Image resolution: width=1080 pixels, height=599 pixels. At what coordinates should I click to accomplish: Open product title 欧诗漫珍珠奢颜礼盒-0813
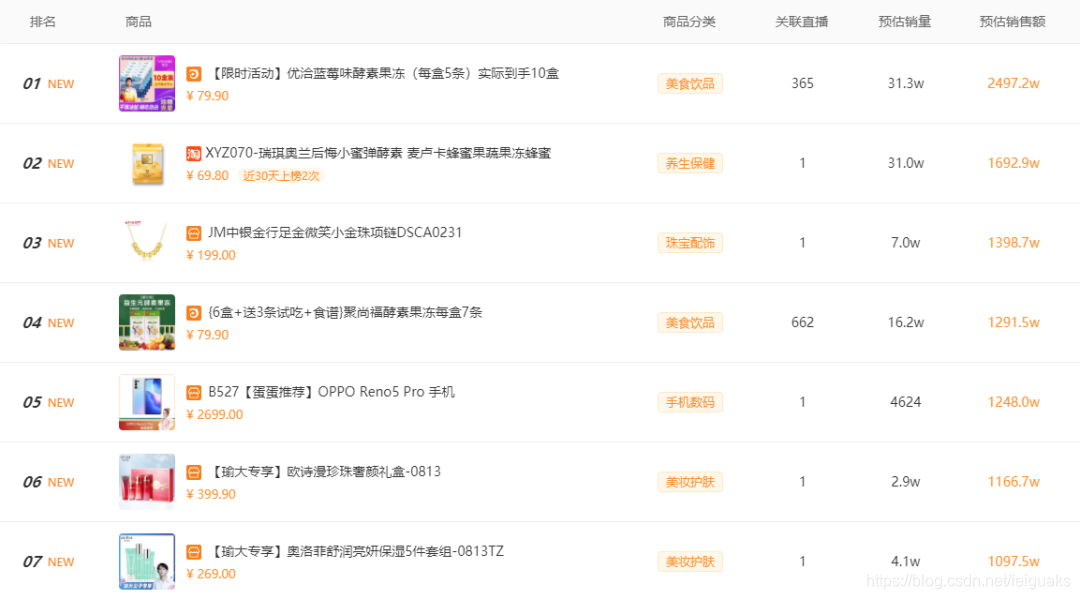click(x=324, y=472)
